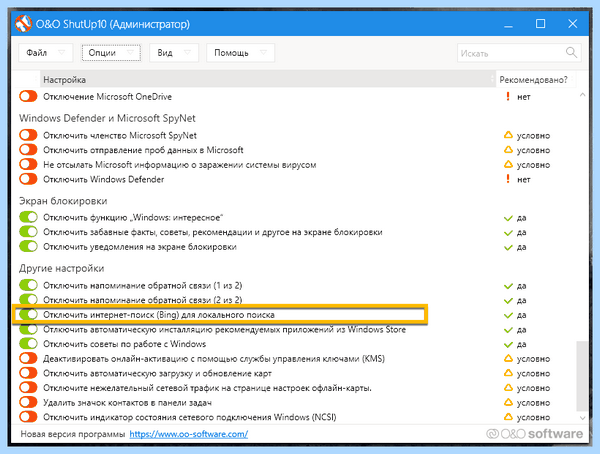Open the oo-software.com link
Image resolution: width=600 pixels, height=454 pixels.
pos(189,434)
